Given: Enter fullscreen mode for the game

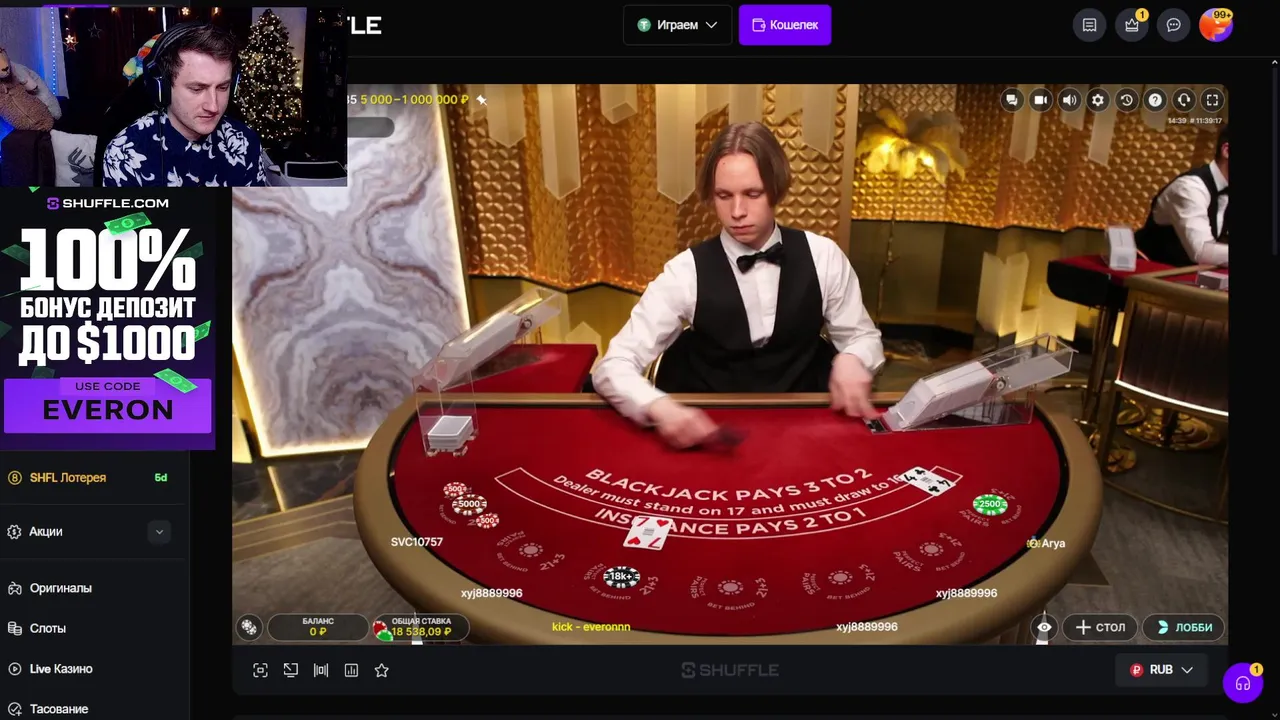Looking at the screenshot, I should (x=1212, y=100).
